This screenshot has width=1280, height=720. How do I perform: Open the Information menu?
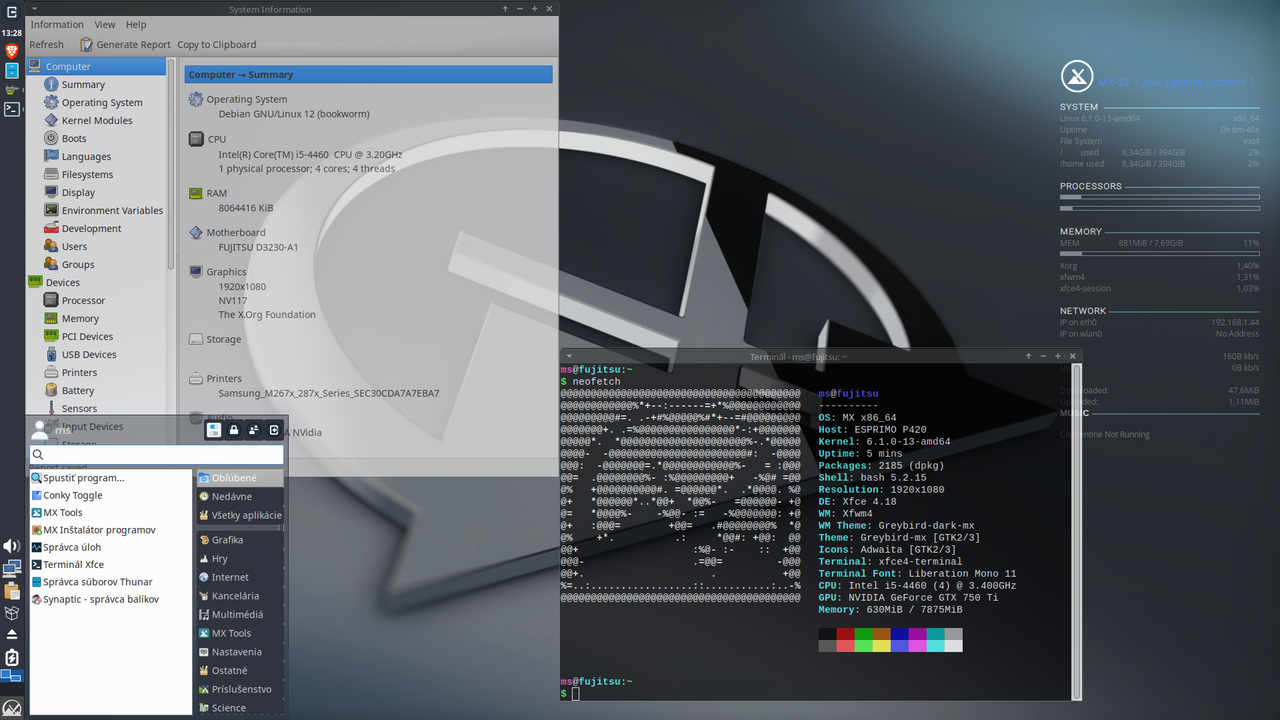[x=57, y=25]
